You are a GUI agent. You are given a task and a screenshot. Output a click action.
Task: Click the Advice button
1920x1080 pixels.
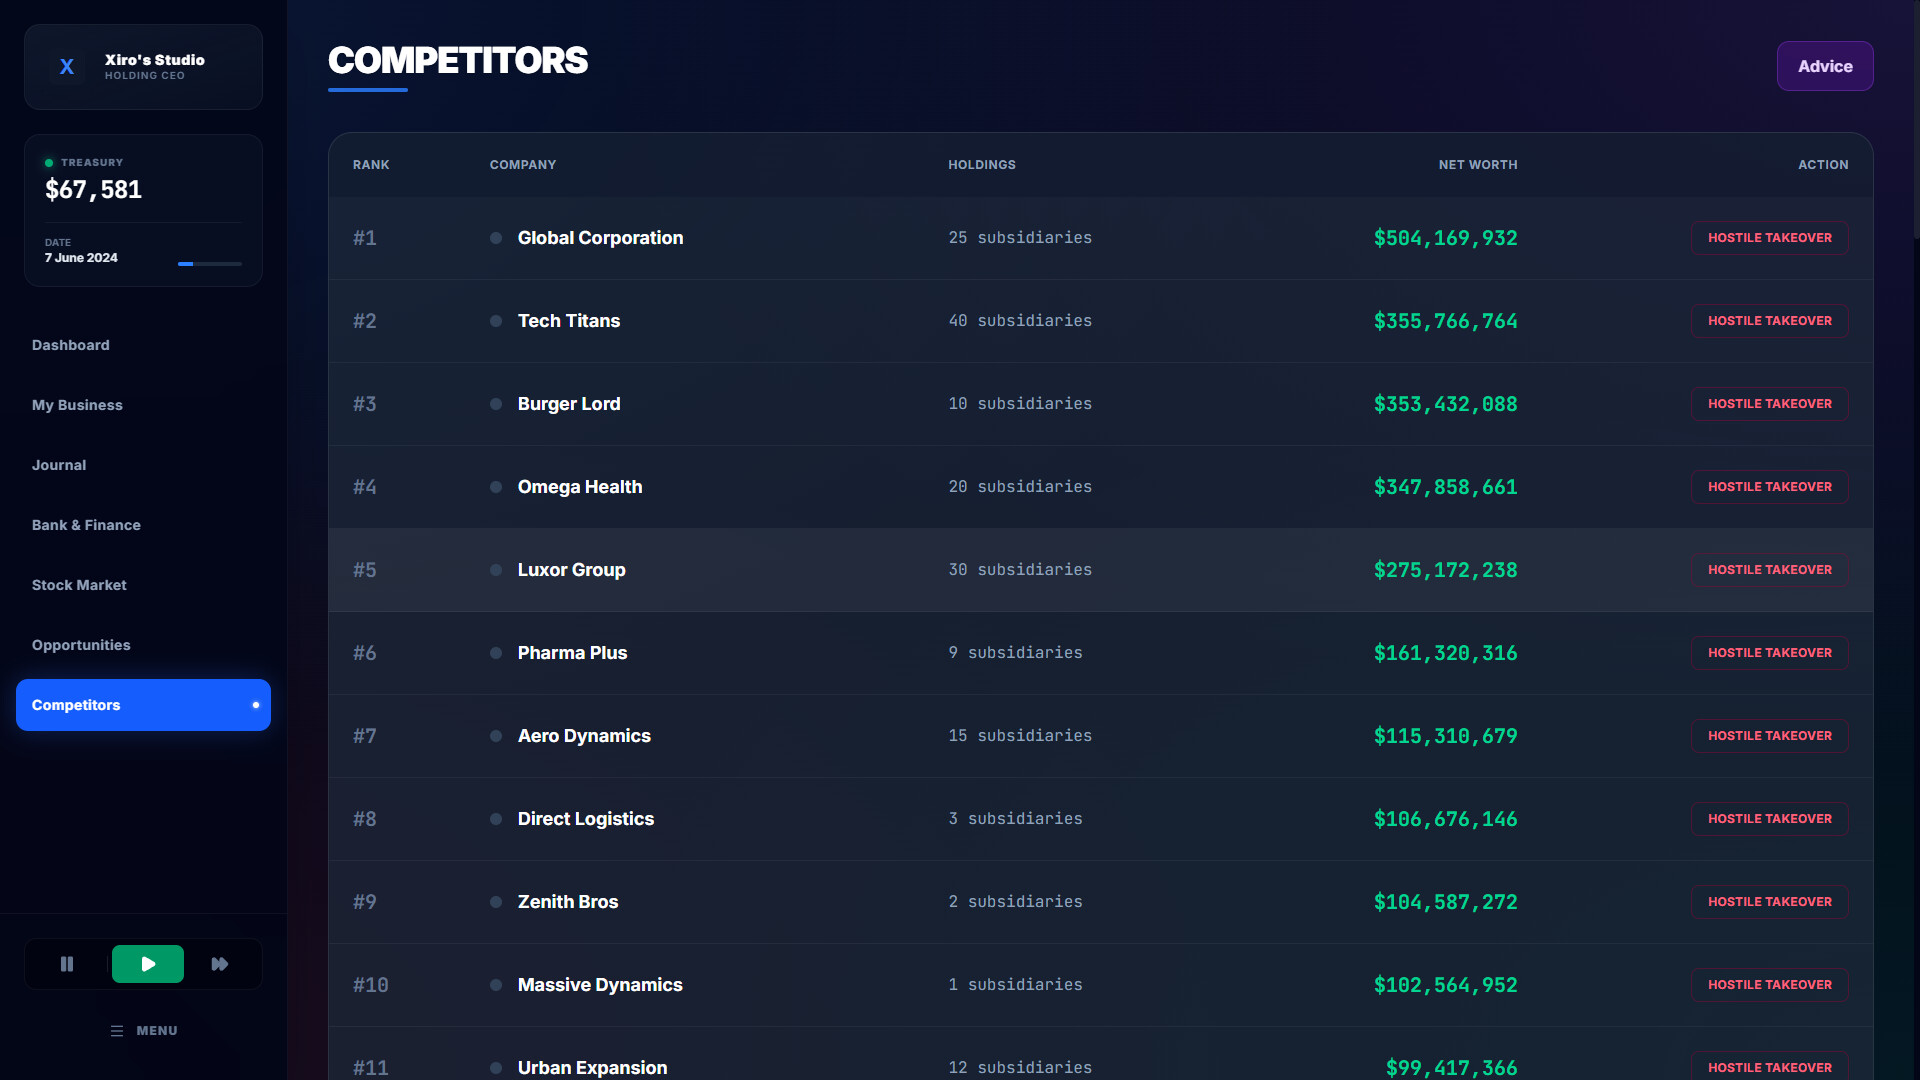click(x=1825, y=66)
